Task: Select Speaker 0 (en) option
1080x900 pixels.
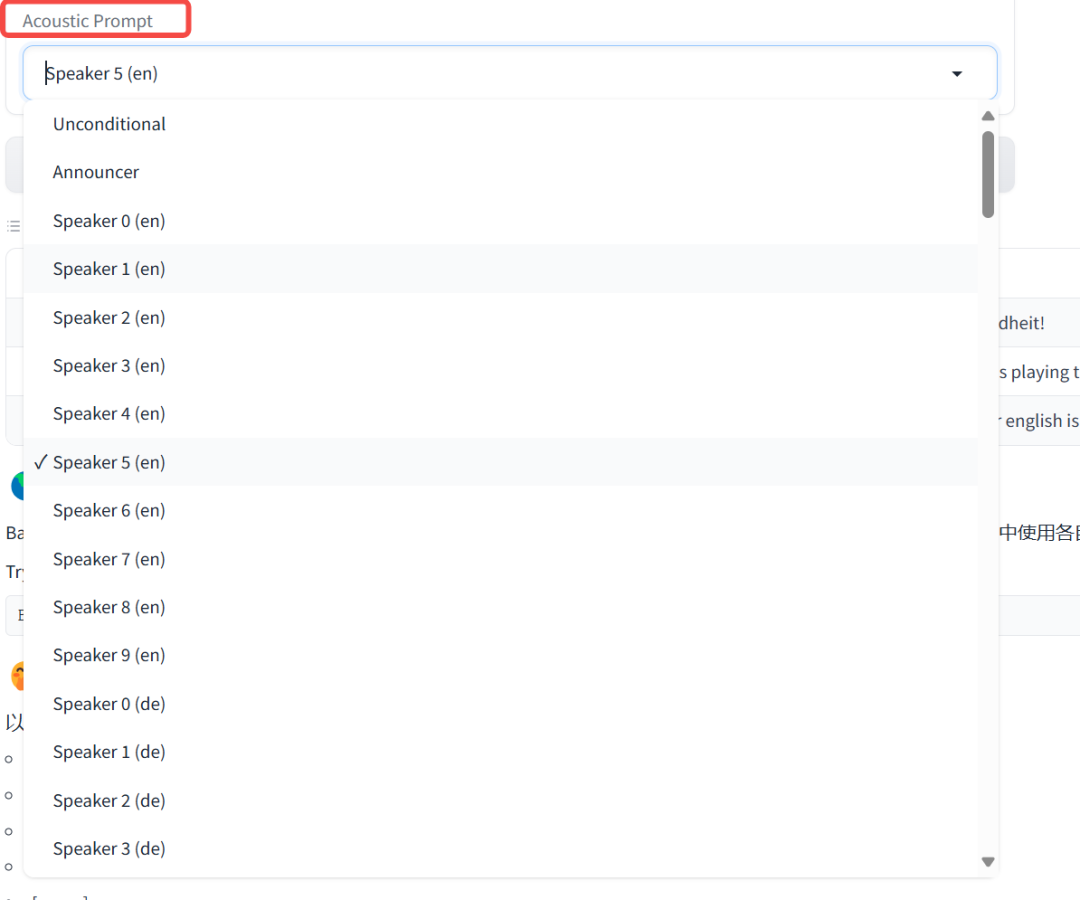Action: pos(109,221)
